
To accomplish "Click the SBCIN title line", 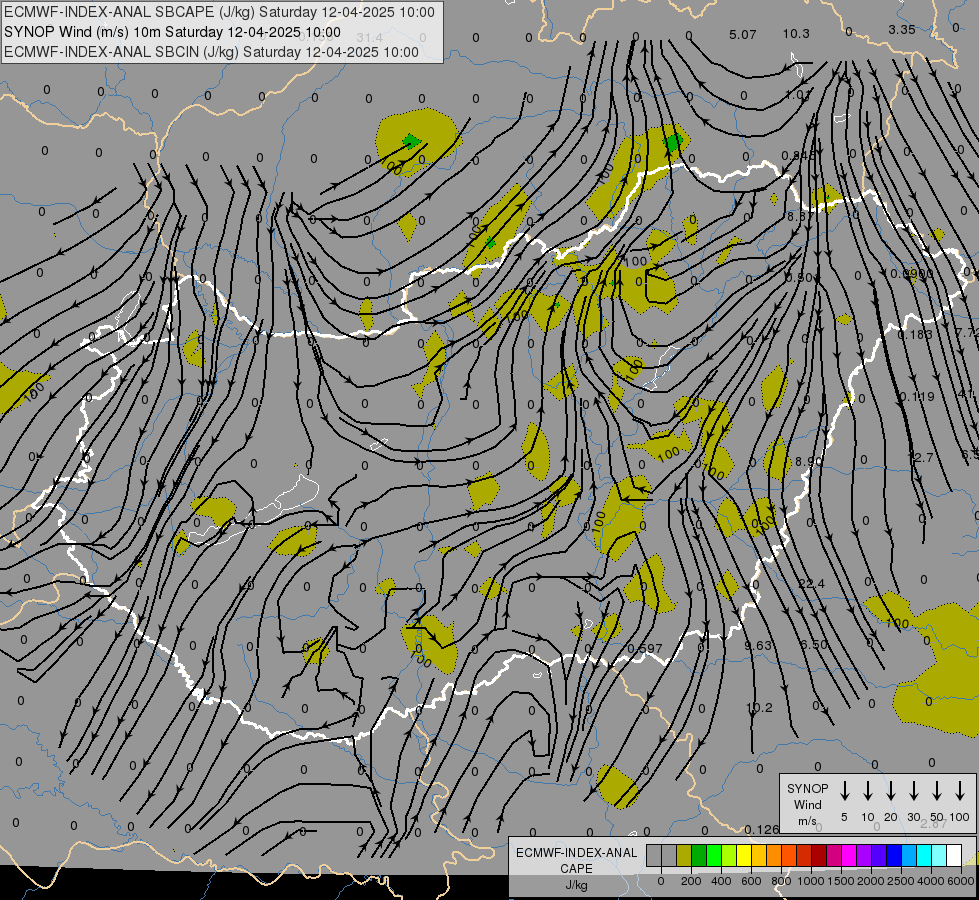I will [x=211, y=52].
